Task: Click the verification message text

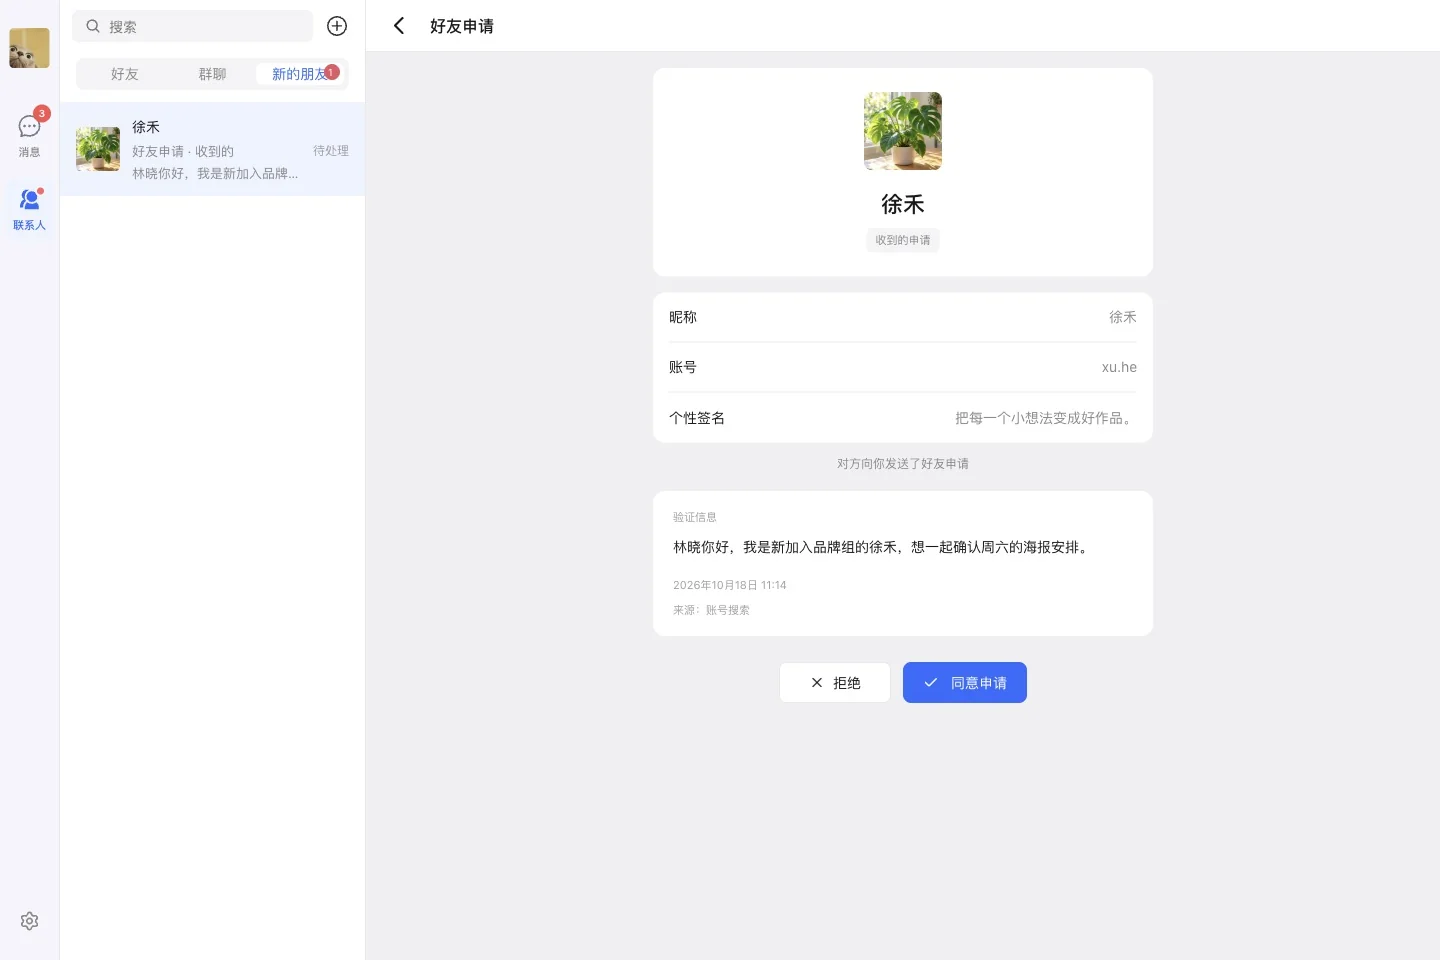Action: coord(883,547)
